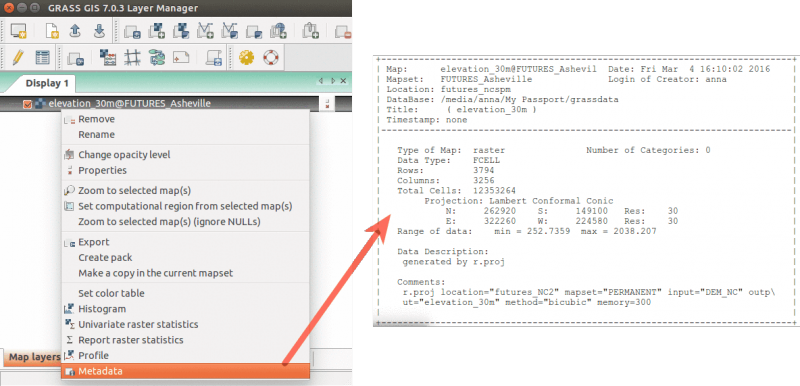
Task: Click the Add raster map layer icon
Action: pos(156,31)
